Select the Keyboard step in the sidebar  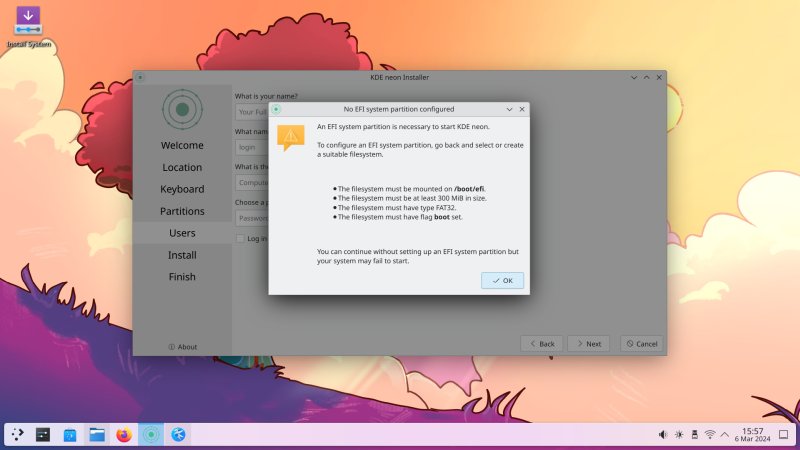182,189
